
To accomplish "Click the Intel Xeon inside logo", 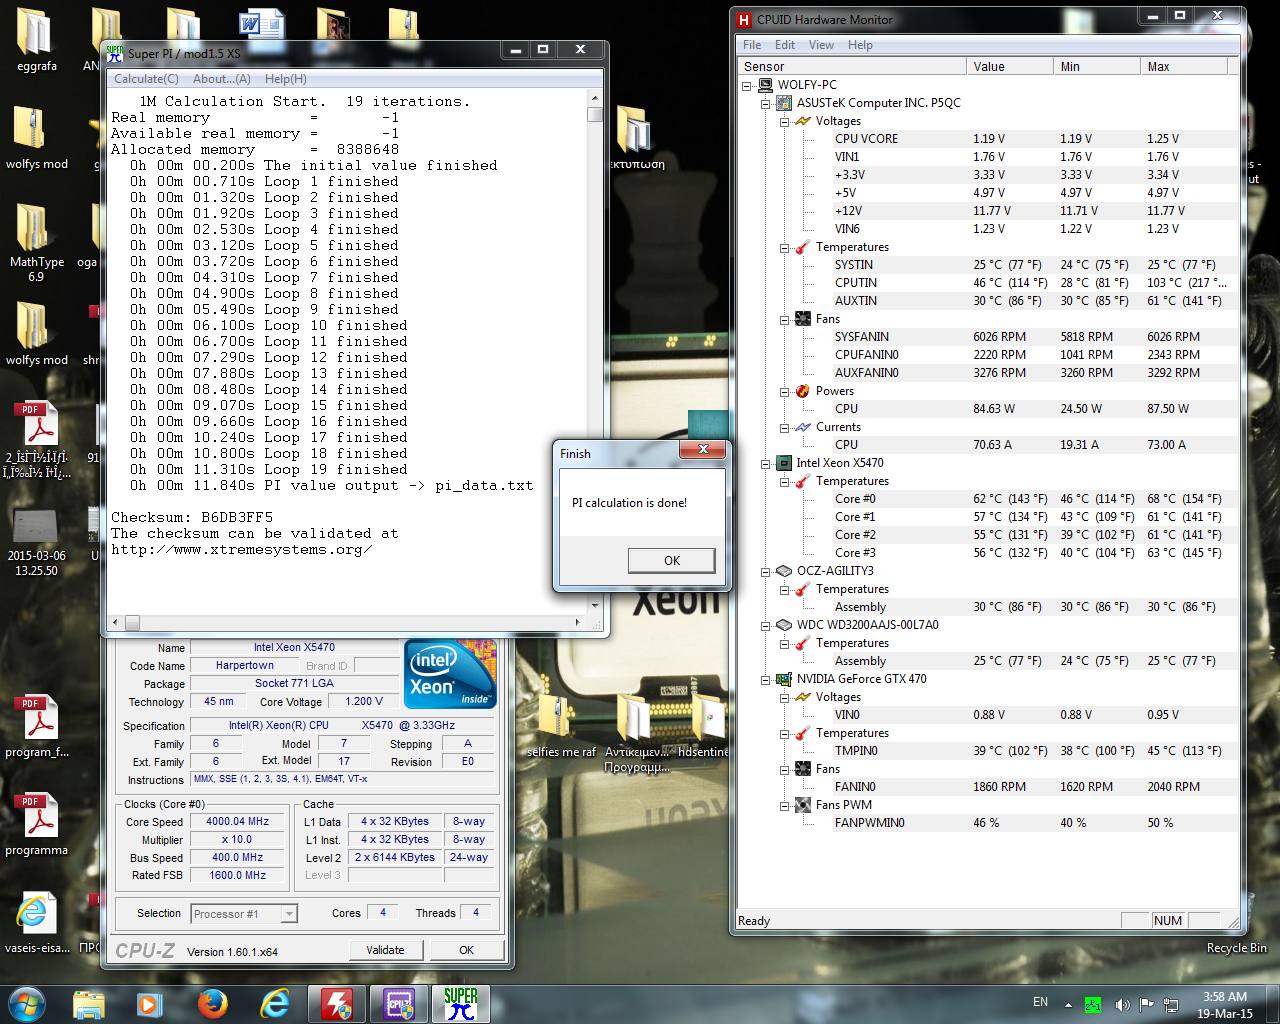I will point(450,674).
